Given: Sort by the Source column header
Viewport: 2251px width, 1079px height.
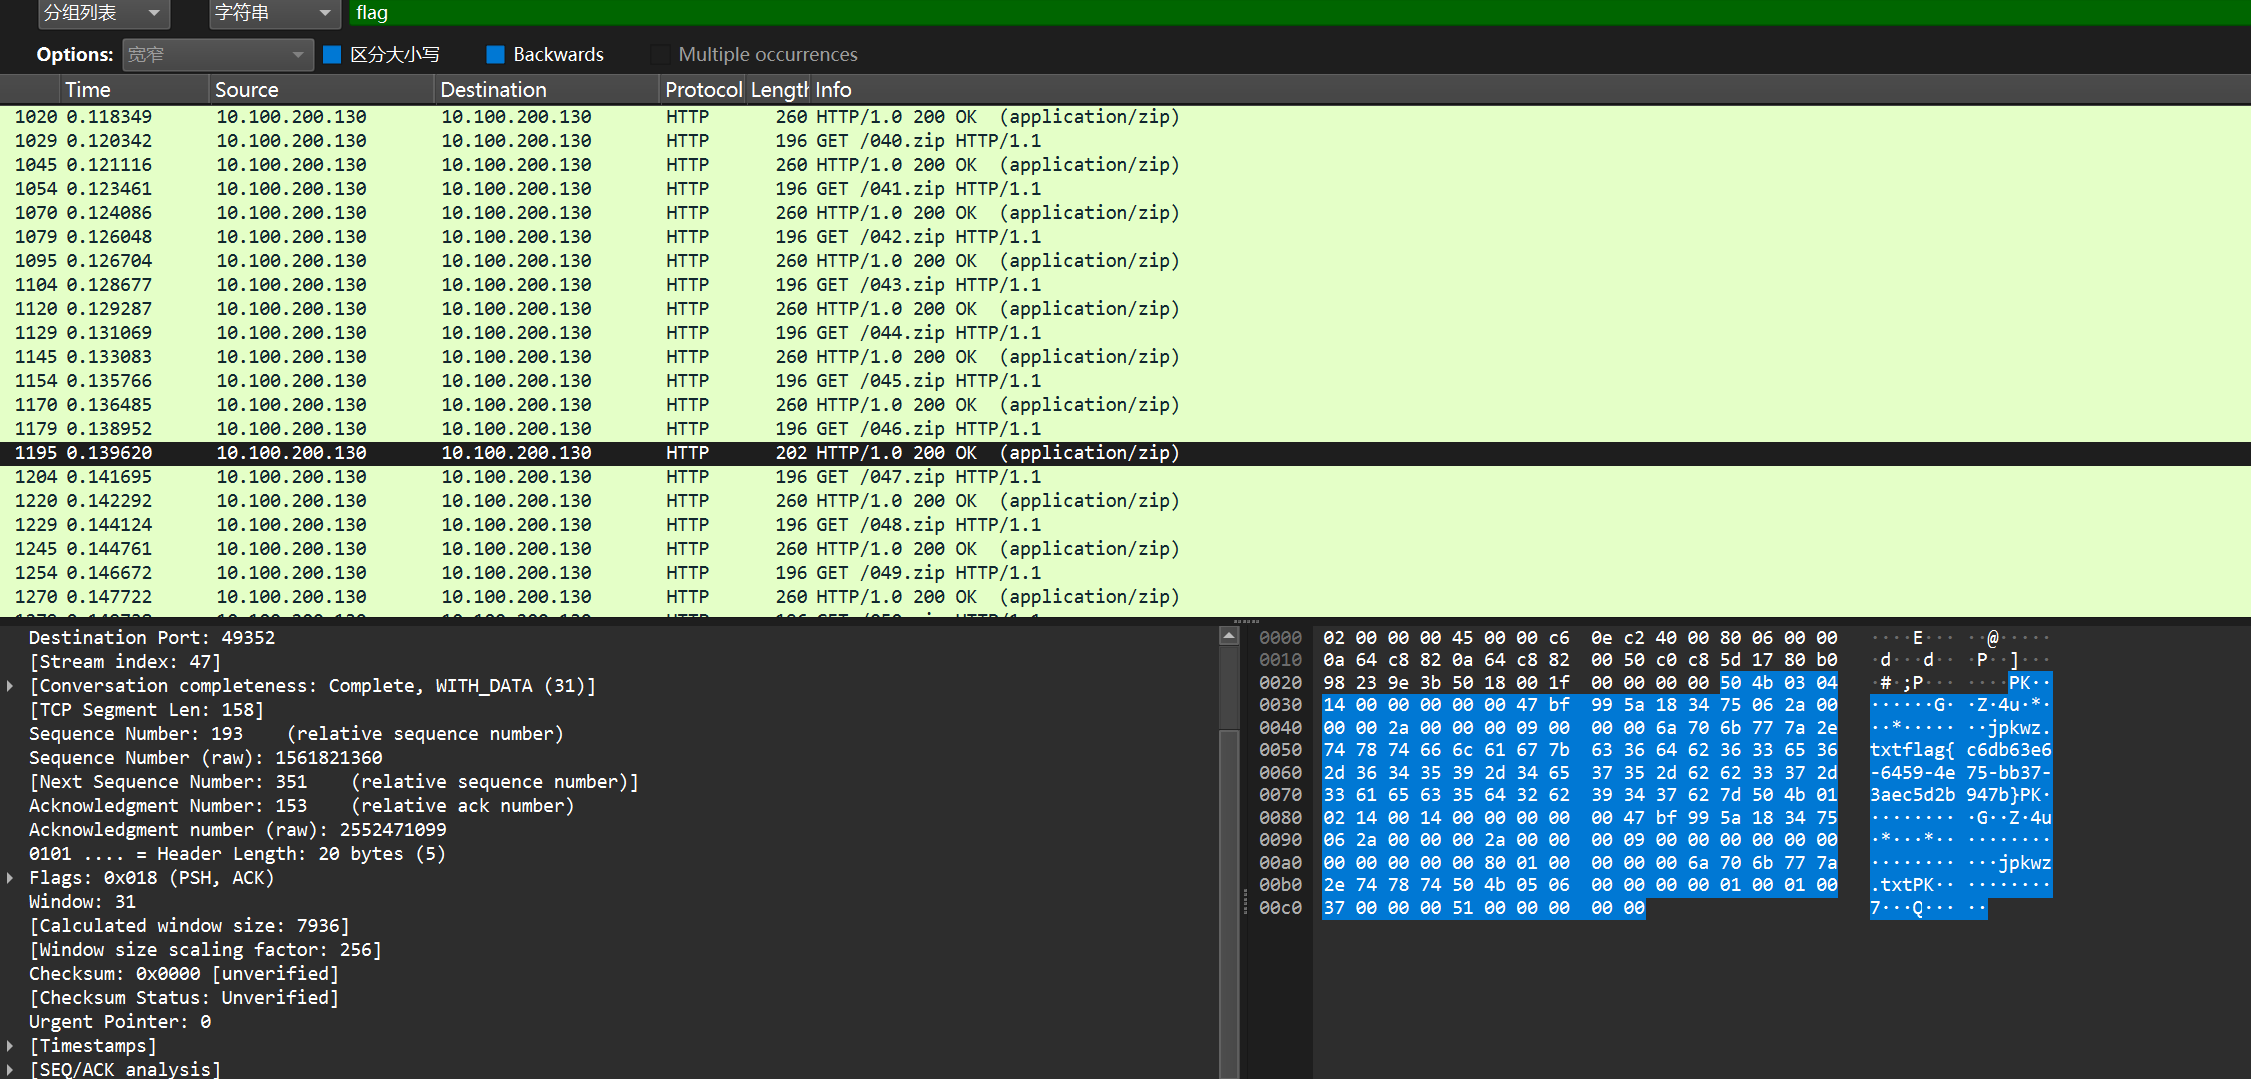Looking at the screenshot, I should [322, 89].
